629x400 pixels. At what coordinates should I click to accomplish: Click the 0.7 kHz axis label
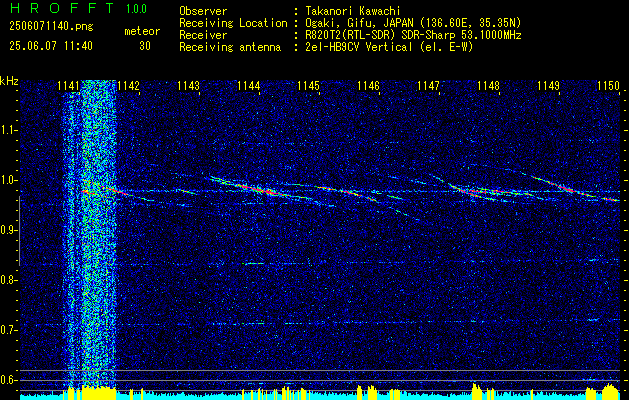[x=8, y=330]
